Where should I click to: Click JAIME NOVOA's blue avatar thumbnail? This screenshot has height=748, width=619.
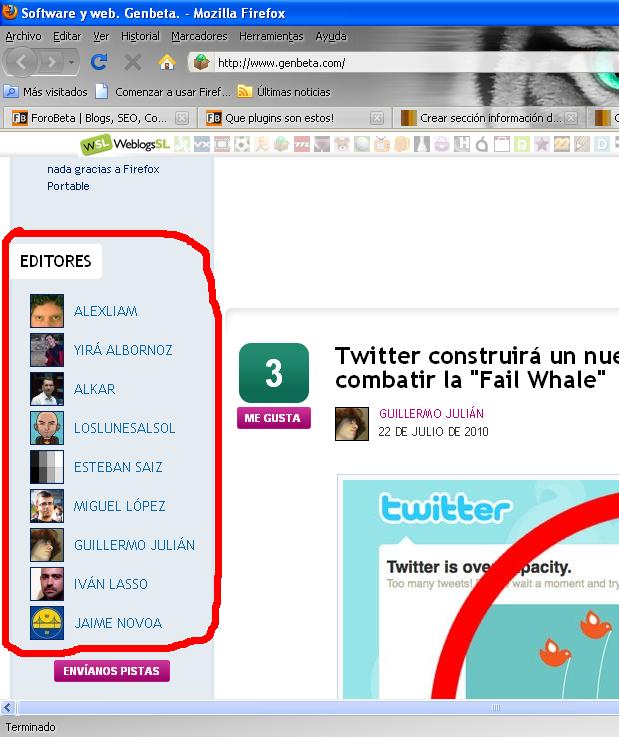(x=47, y=623)
